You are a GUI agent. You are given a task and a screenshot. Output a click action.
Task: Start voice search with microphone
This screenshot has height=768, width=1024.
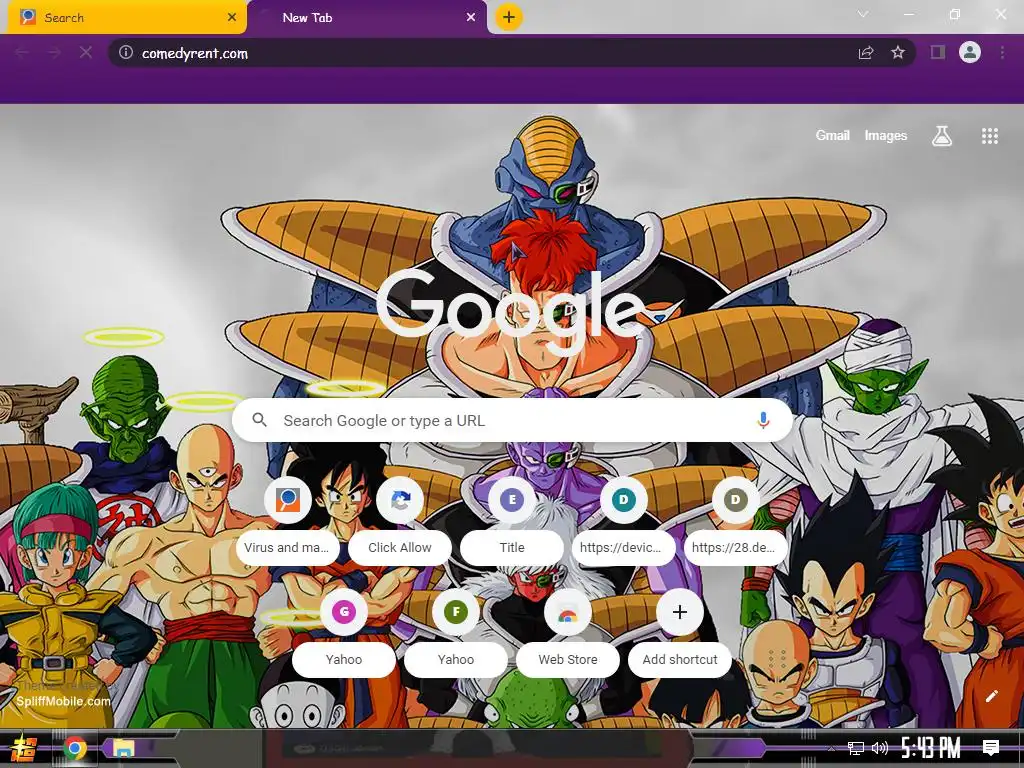(763, 420)
